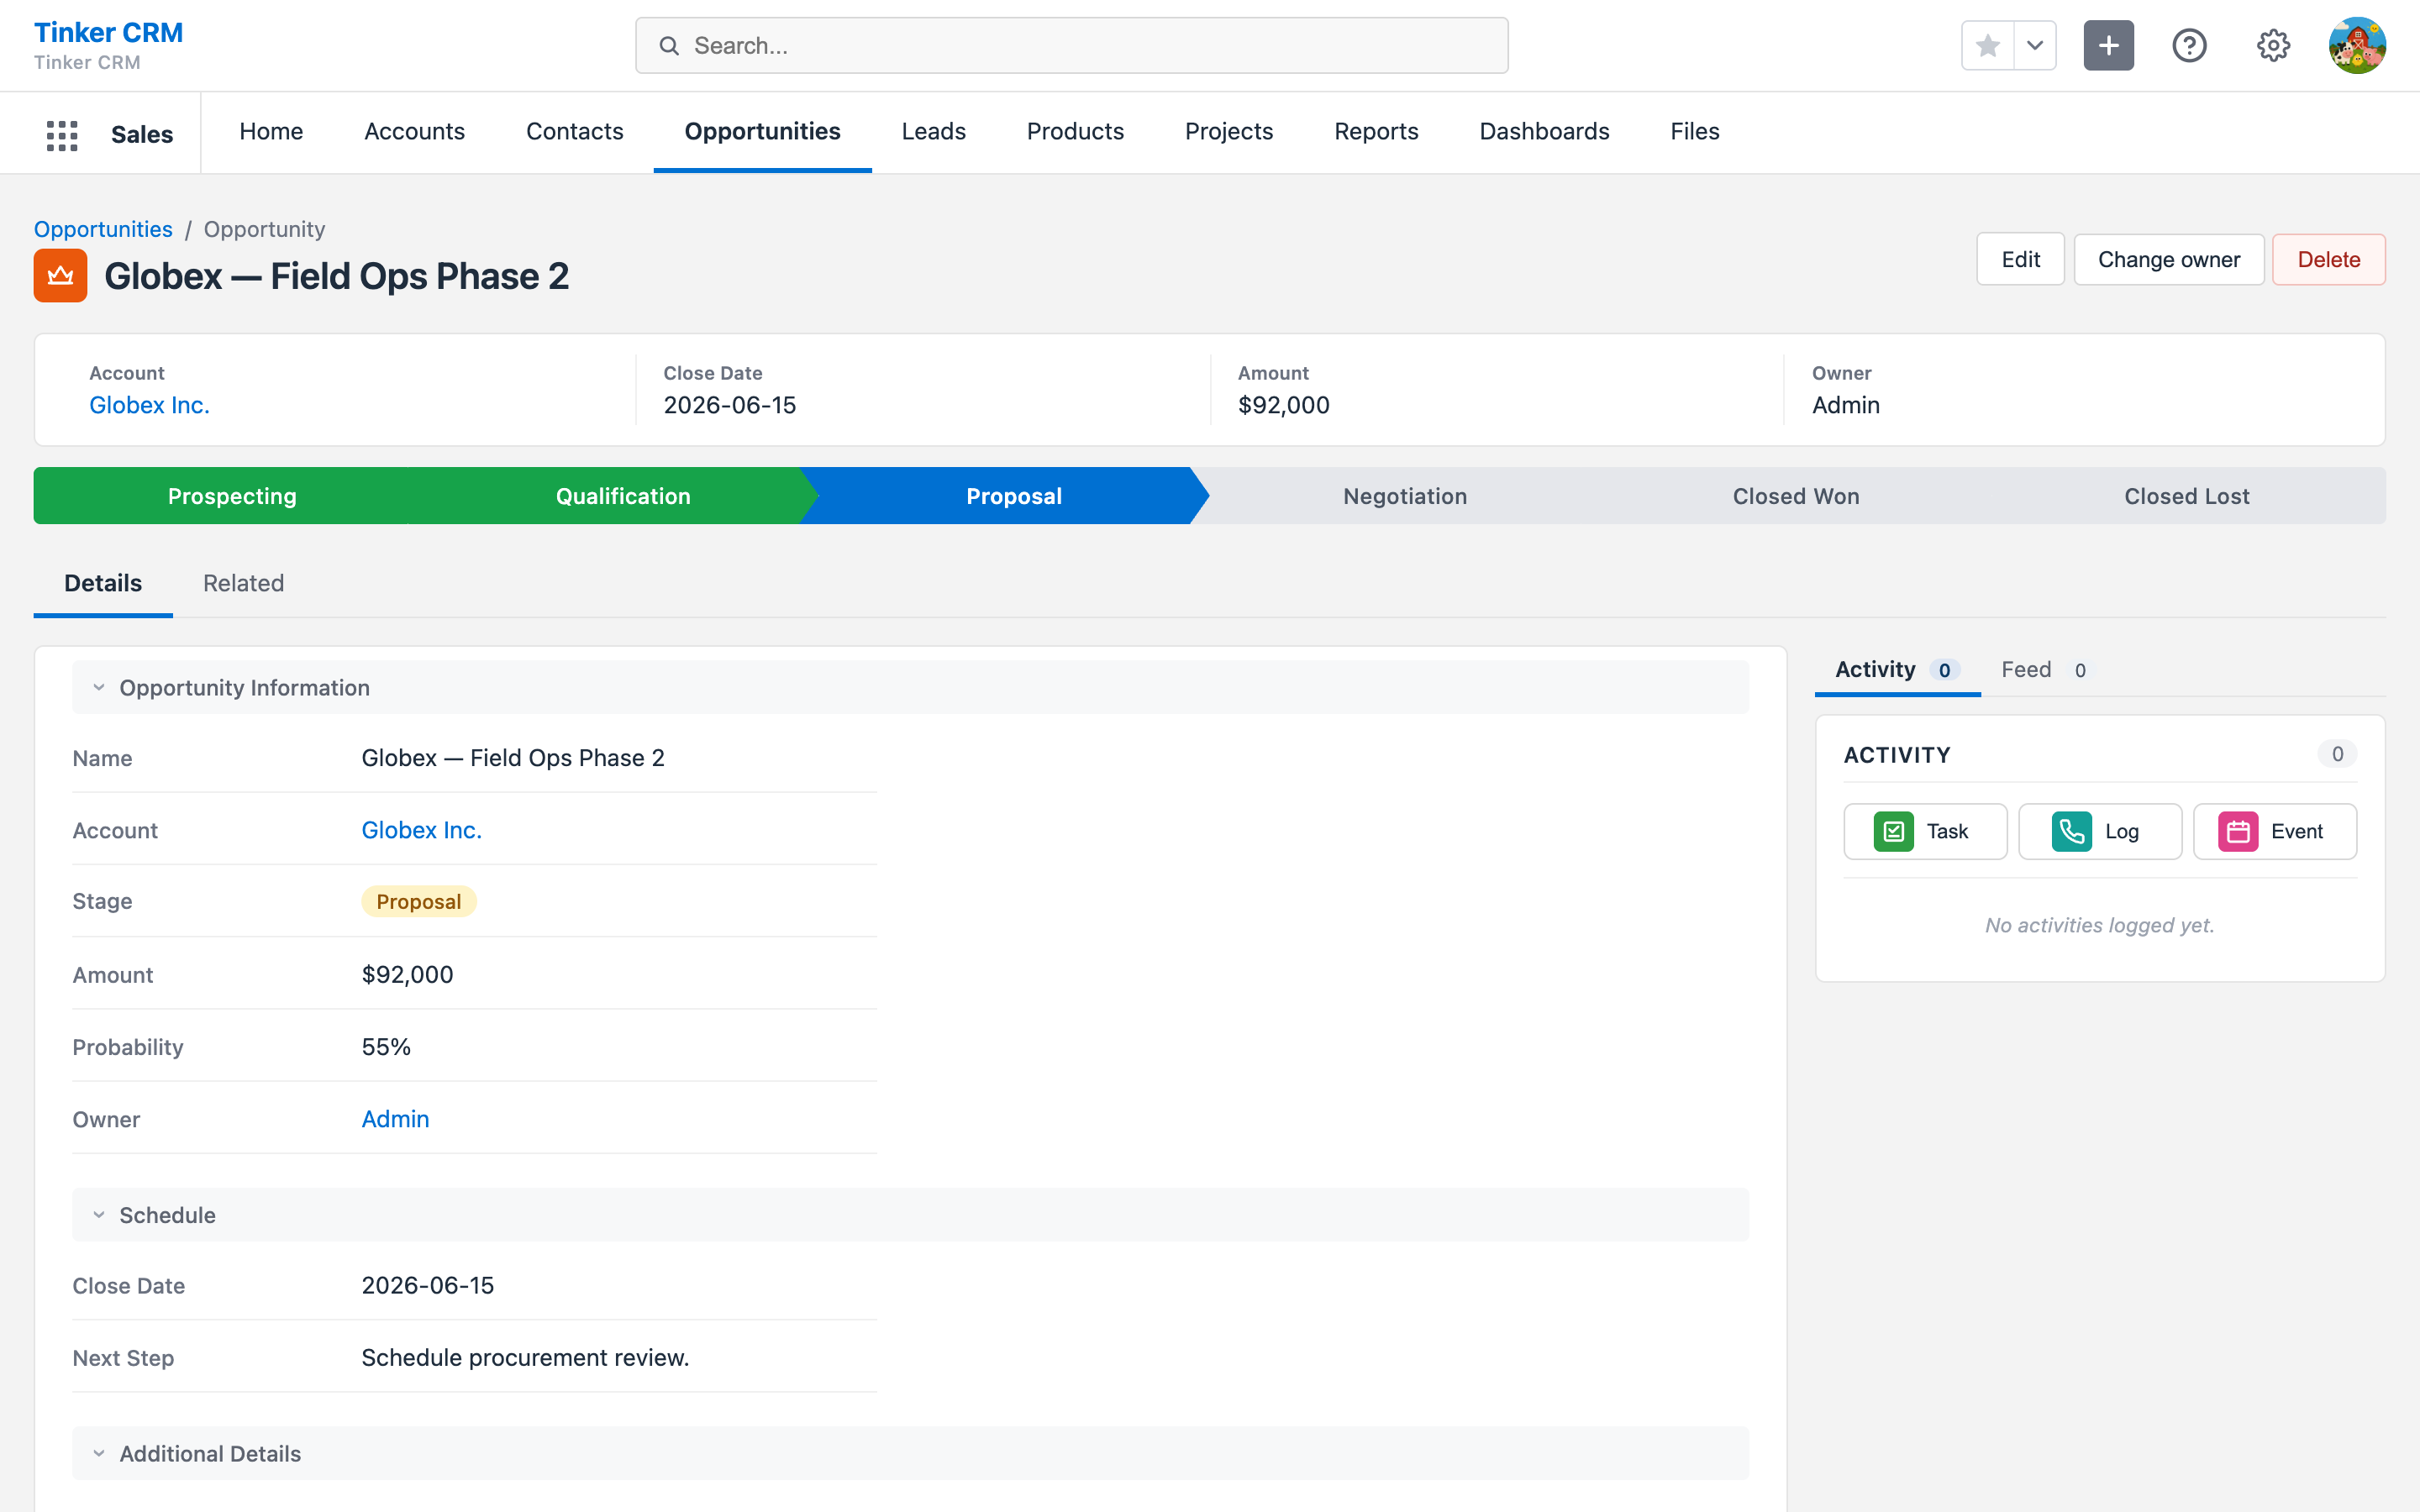Click the Task button label
This screenshot has width=2420, height=1512.
tap(1947, 831)
